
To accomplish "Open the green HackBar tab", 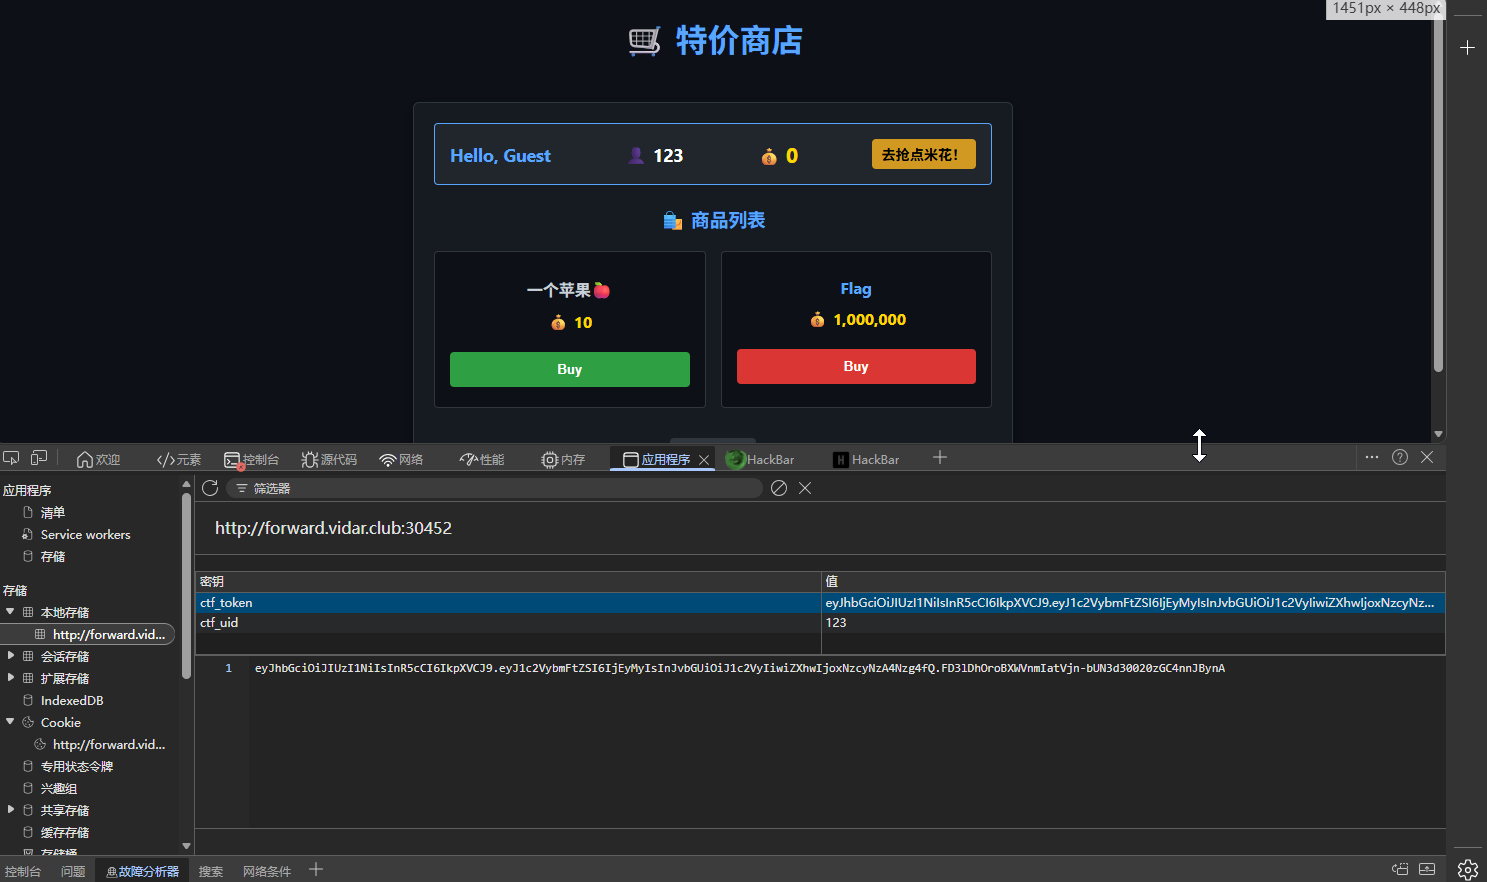I will point(761,460).
